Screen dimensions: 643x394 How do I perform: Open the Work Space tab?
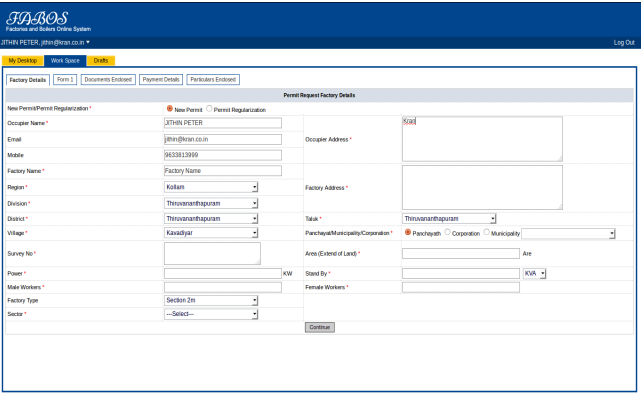65,61
